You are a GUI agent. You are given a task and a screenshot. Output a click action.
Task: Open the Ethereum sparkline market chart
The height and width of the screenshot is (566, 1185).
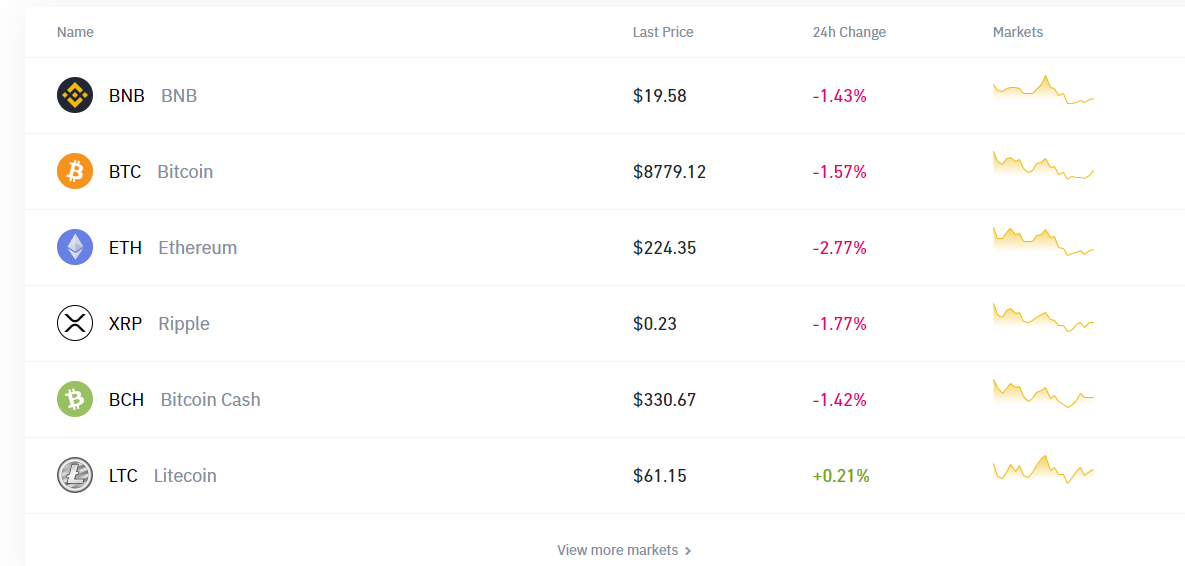coord(1043,242)
